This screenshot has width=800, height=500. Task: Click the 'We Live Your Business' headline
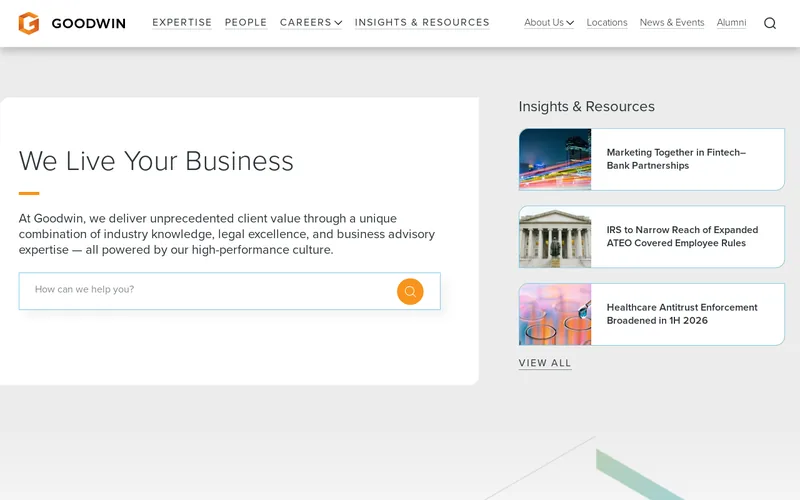(156, 161)
